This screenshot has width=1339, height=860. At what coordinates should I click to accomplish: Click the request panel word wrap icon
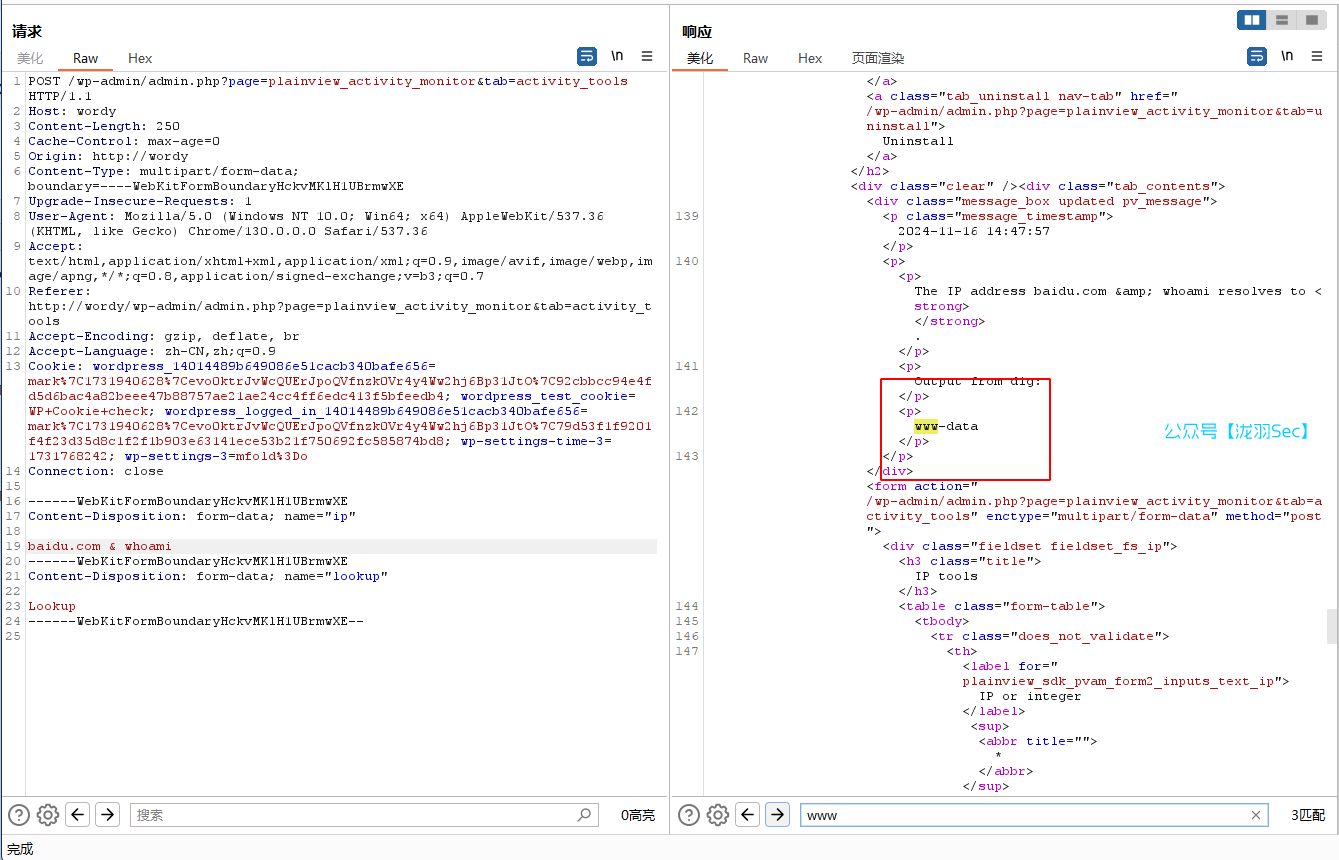pos(587,56)
